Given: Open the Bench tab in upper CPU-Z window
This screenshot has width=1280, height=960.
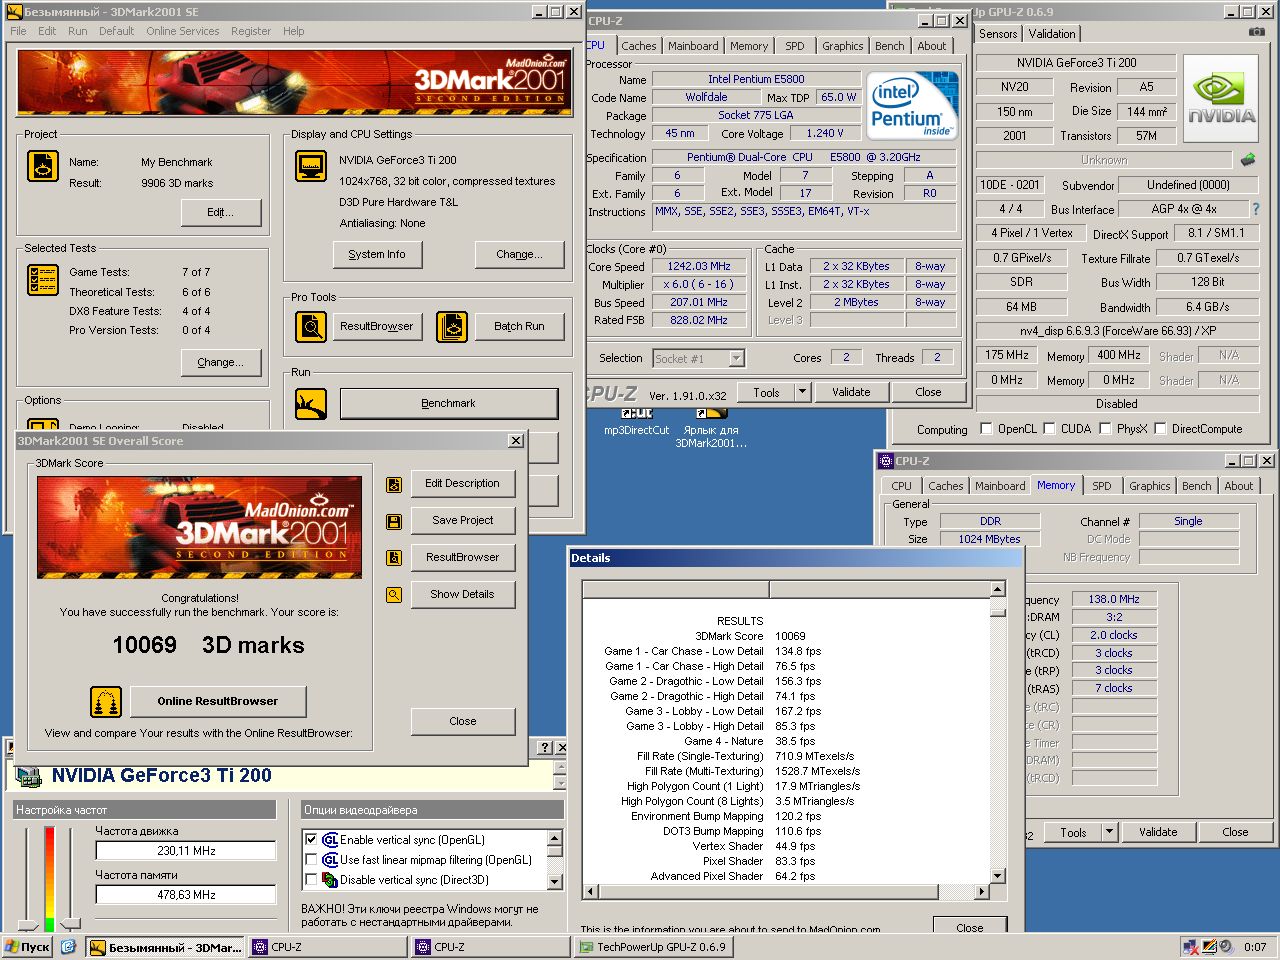Looking at the screenshot, I should point(889,46).
